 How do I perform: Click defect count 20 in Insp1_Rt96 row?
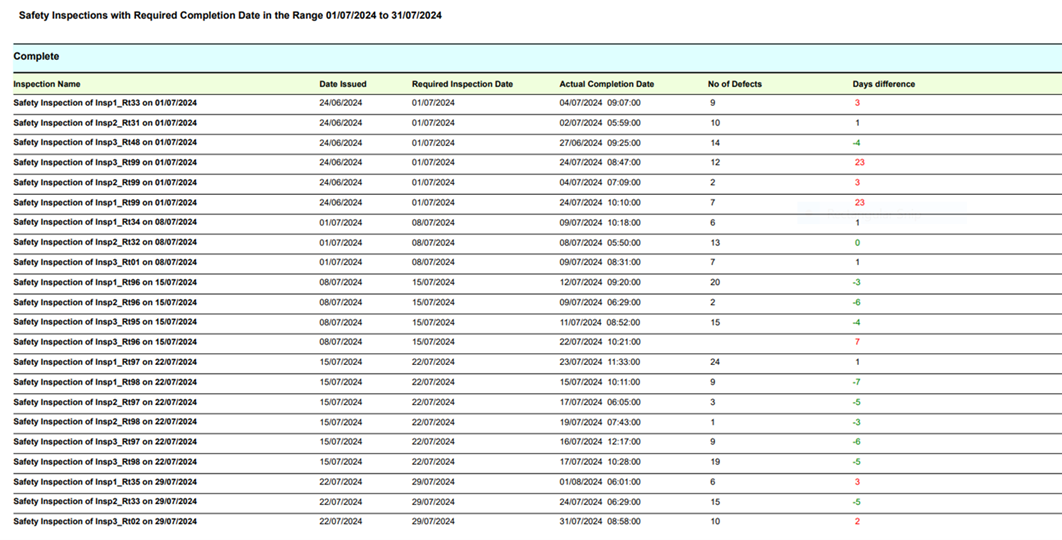point(715,282)
